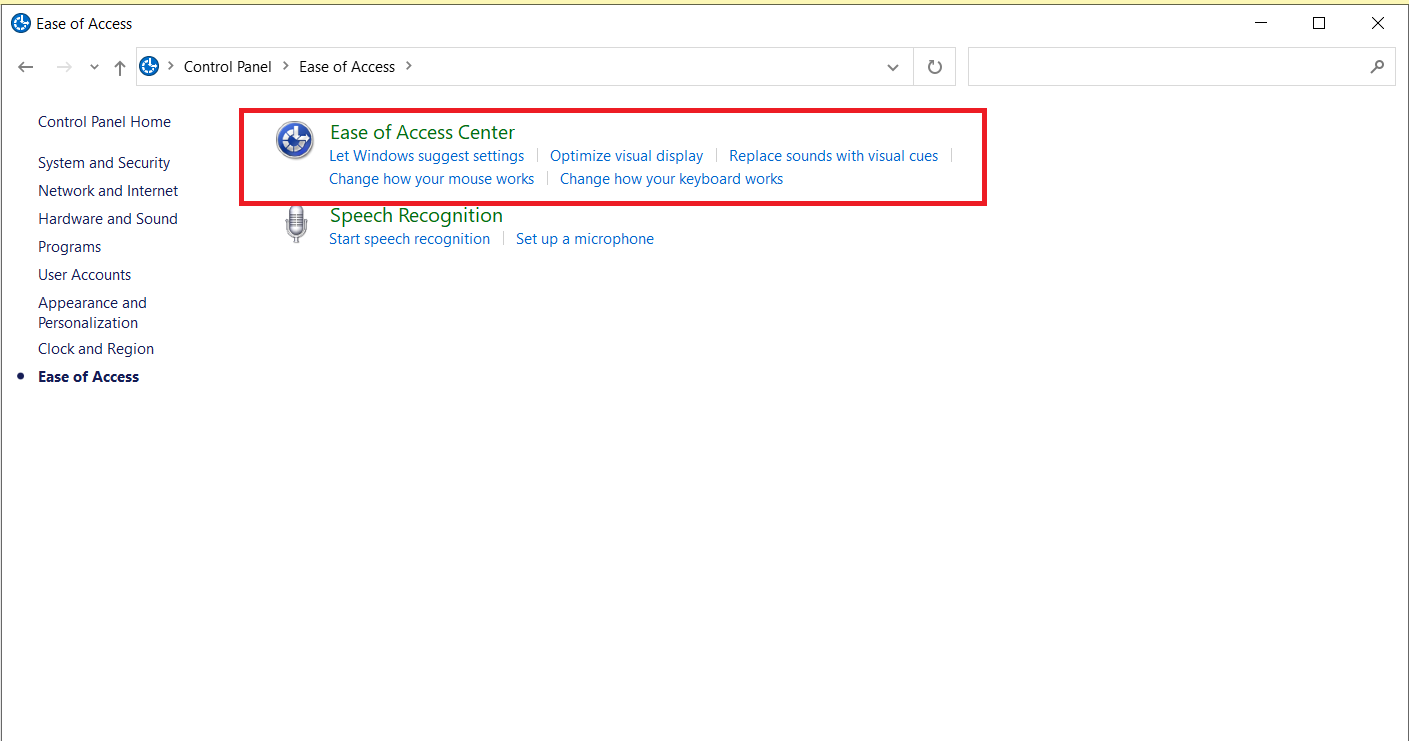Go to System and Security

coord(104,163)
